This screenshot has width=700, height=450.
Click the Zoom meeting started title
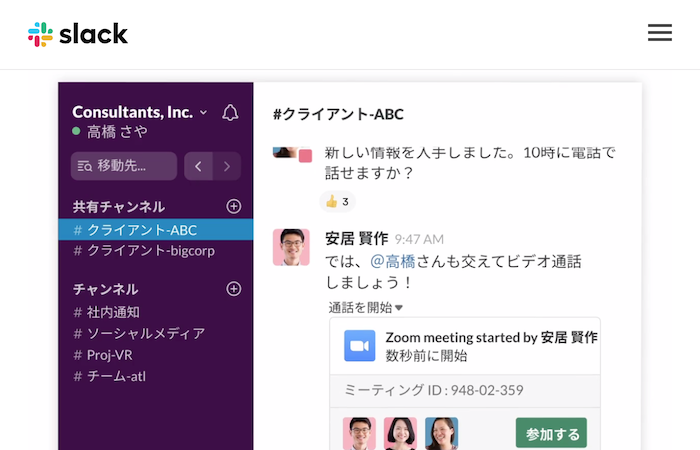[x=492, y=338]
